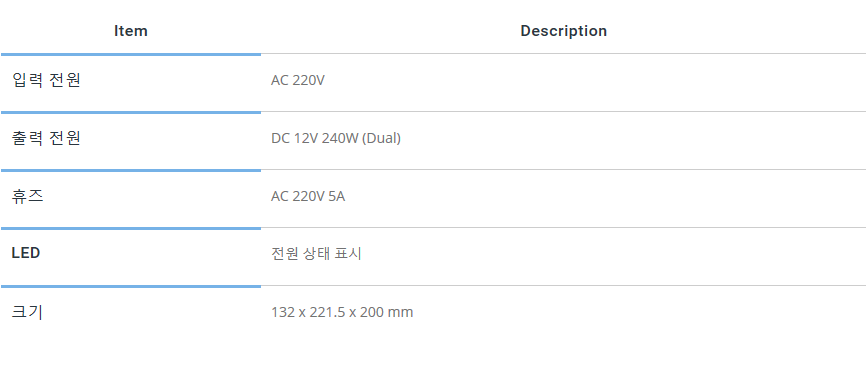866x366 pixels.
Task: Click the Description column header
Action: (x=563, y=31)
